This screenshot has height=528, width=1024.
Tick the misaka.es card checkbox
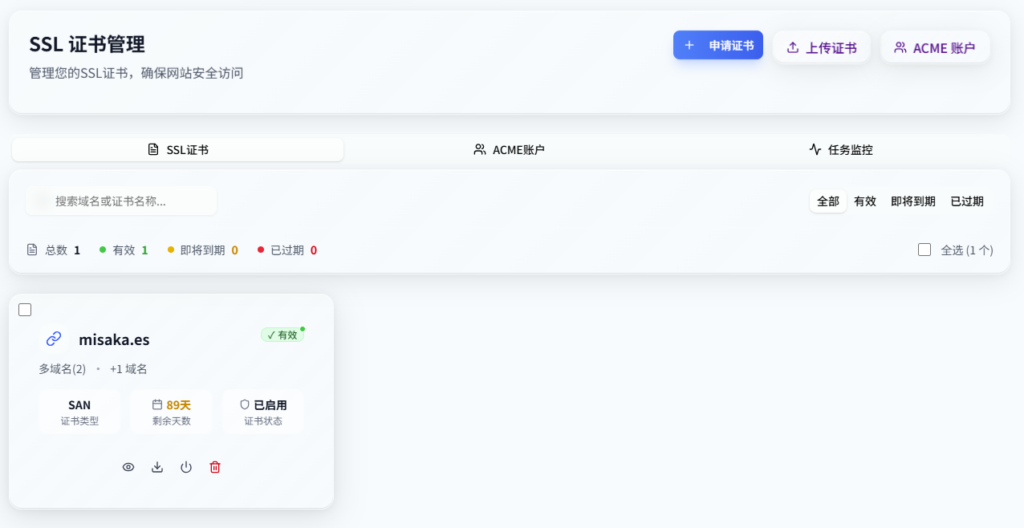point(25,310)
